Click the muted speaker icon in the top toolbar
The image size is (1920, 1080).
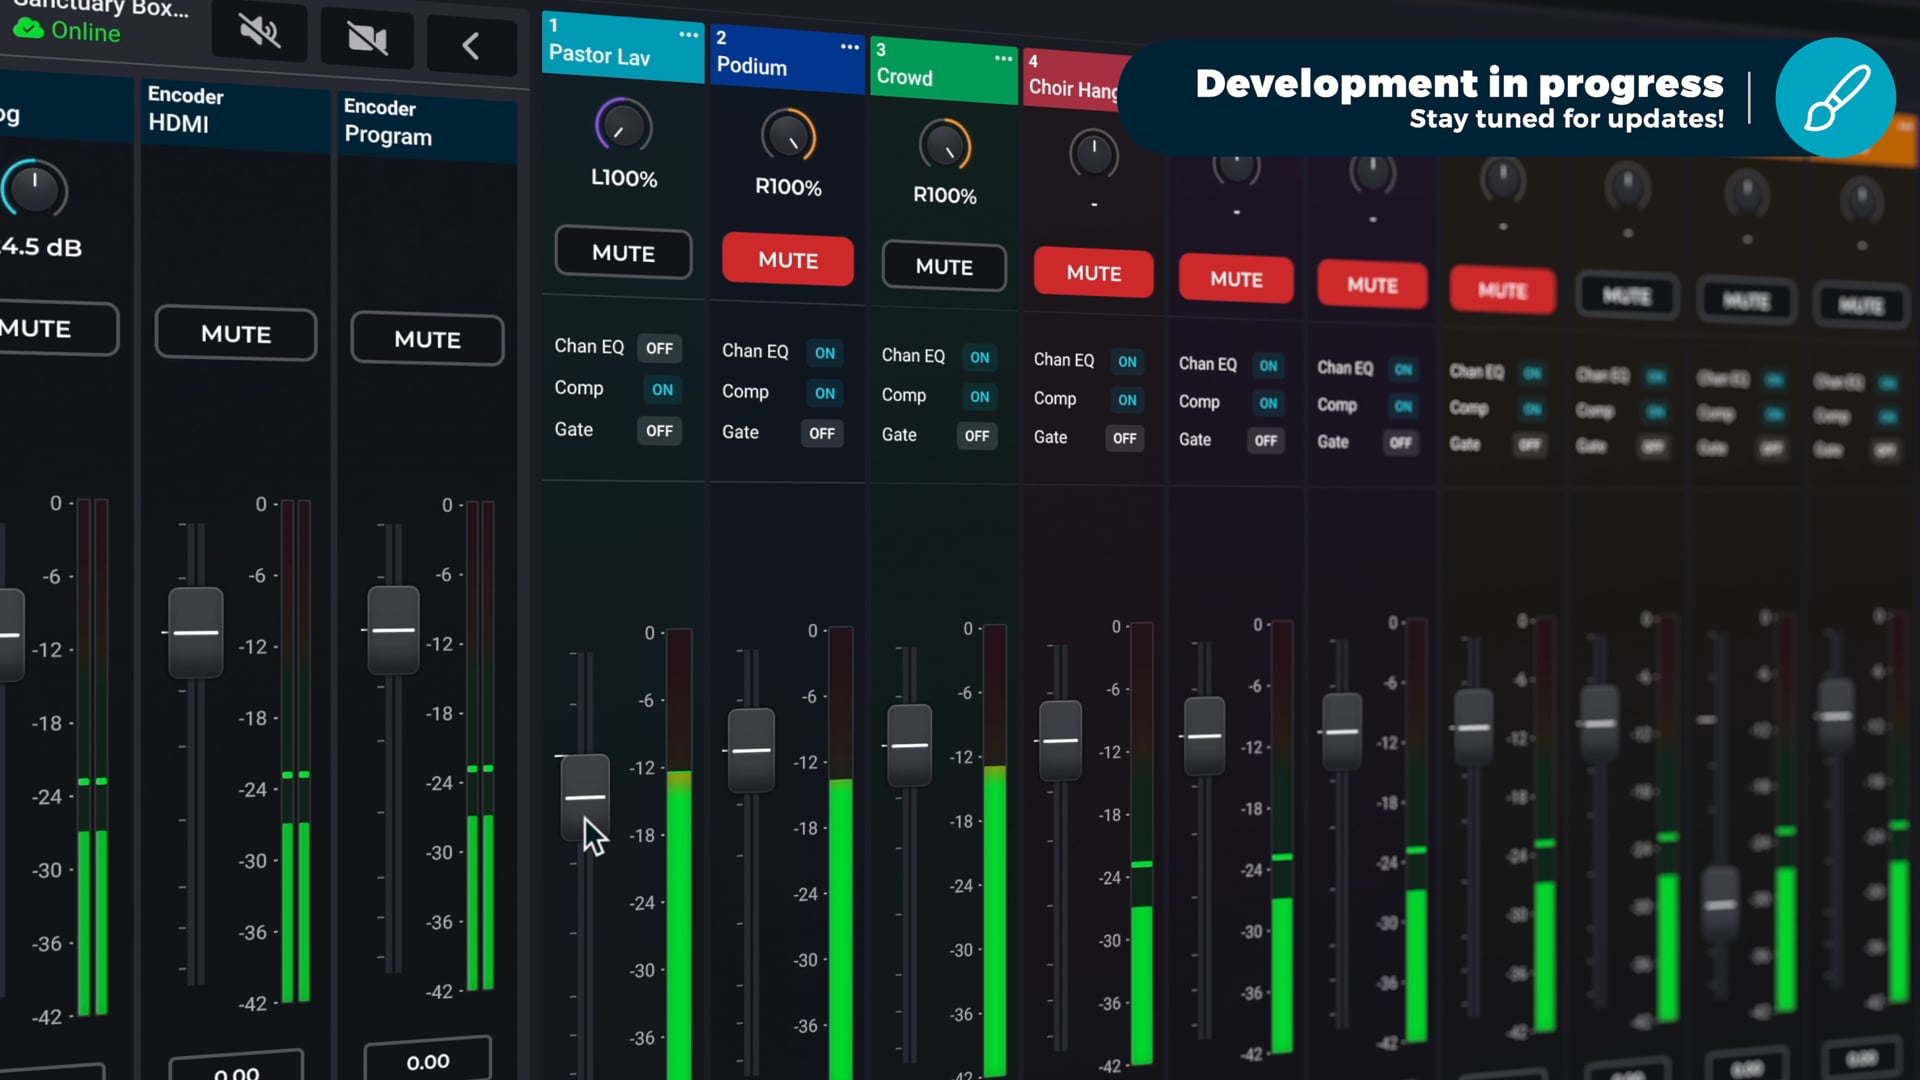coord(258,31)
